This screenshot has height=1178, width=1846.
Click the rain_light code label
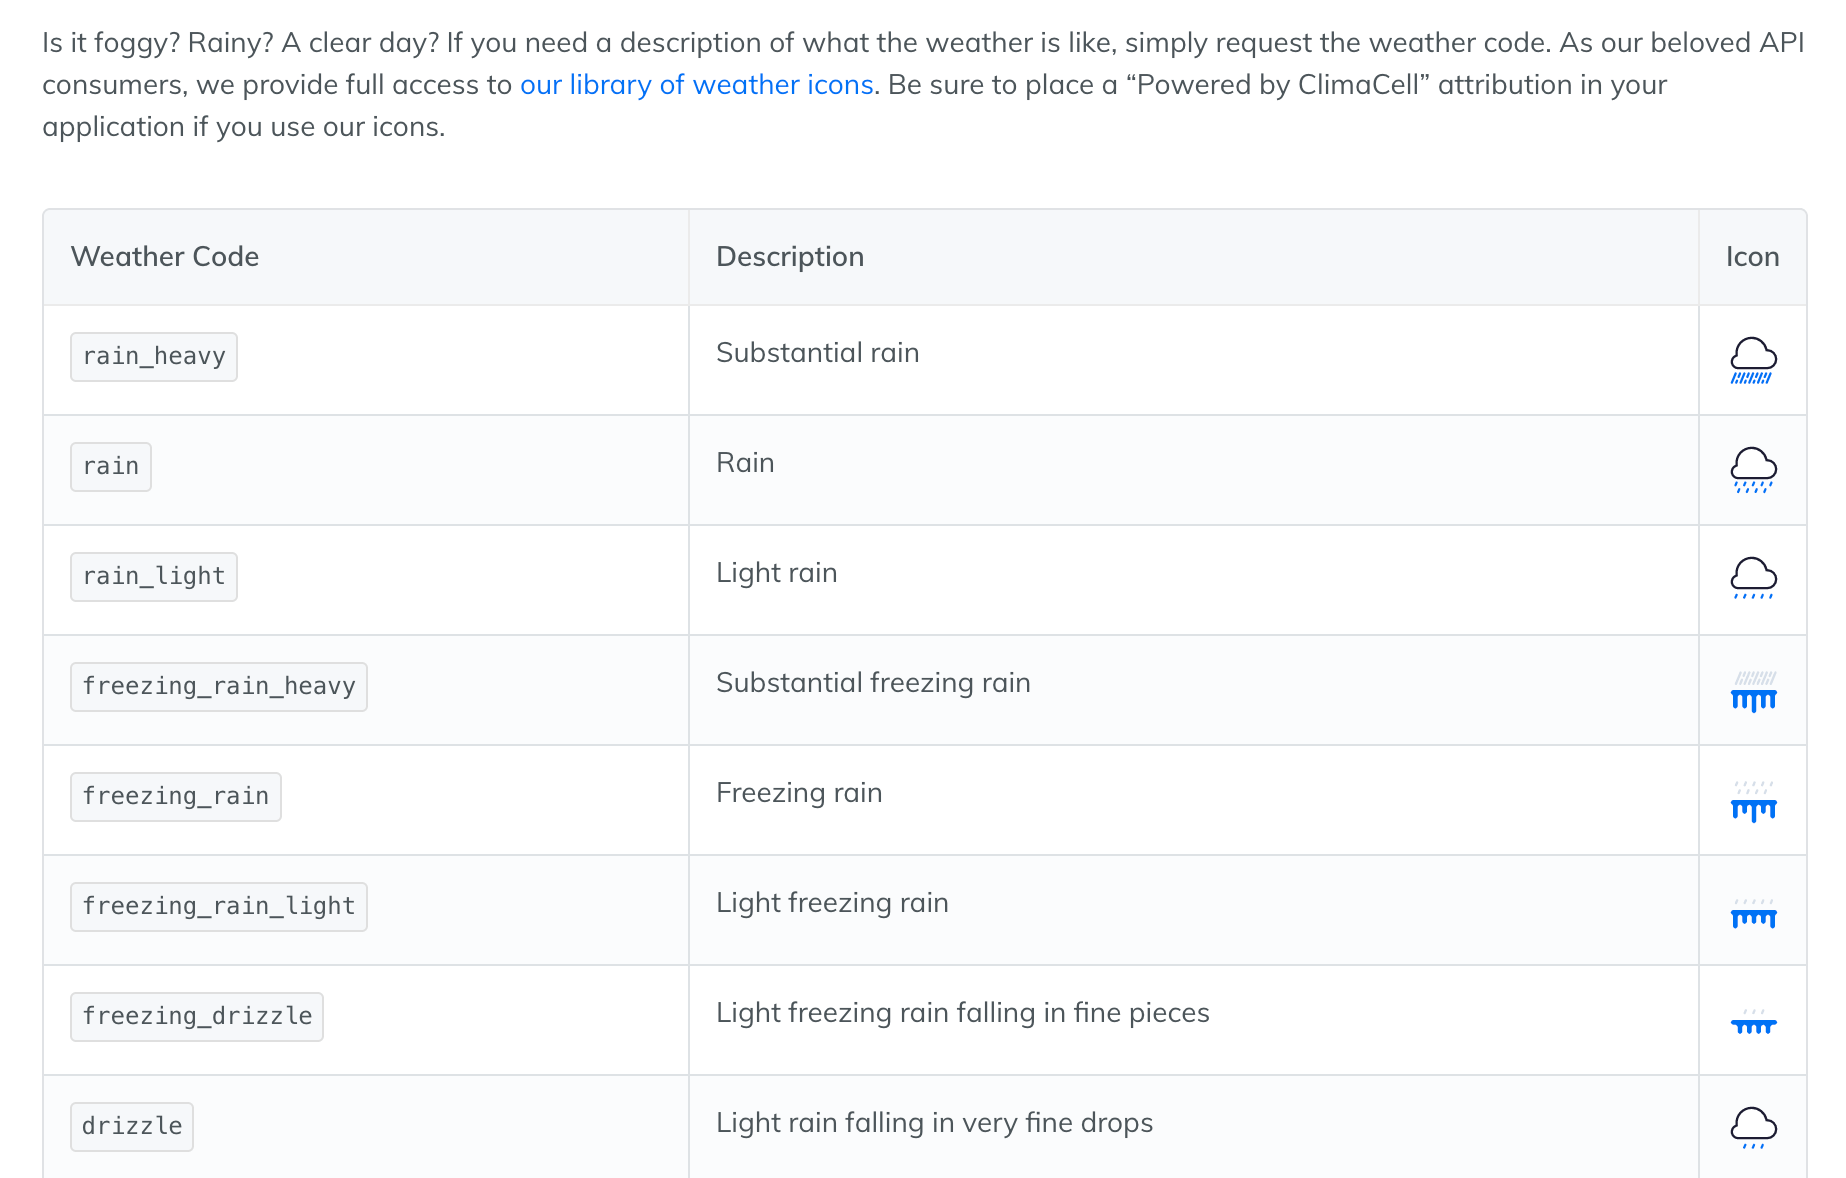pyautogui.click(x=154, y=577)
